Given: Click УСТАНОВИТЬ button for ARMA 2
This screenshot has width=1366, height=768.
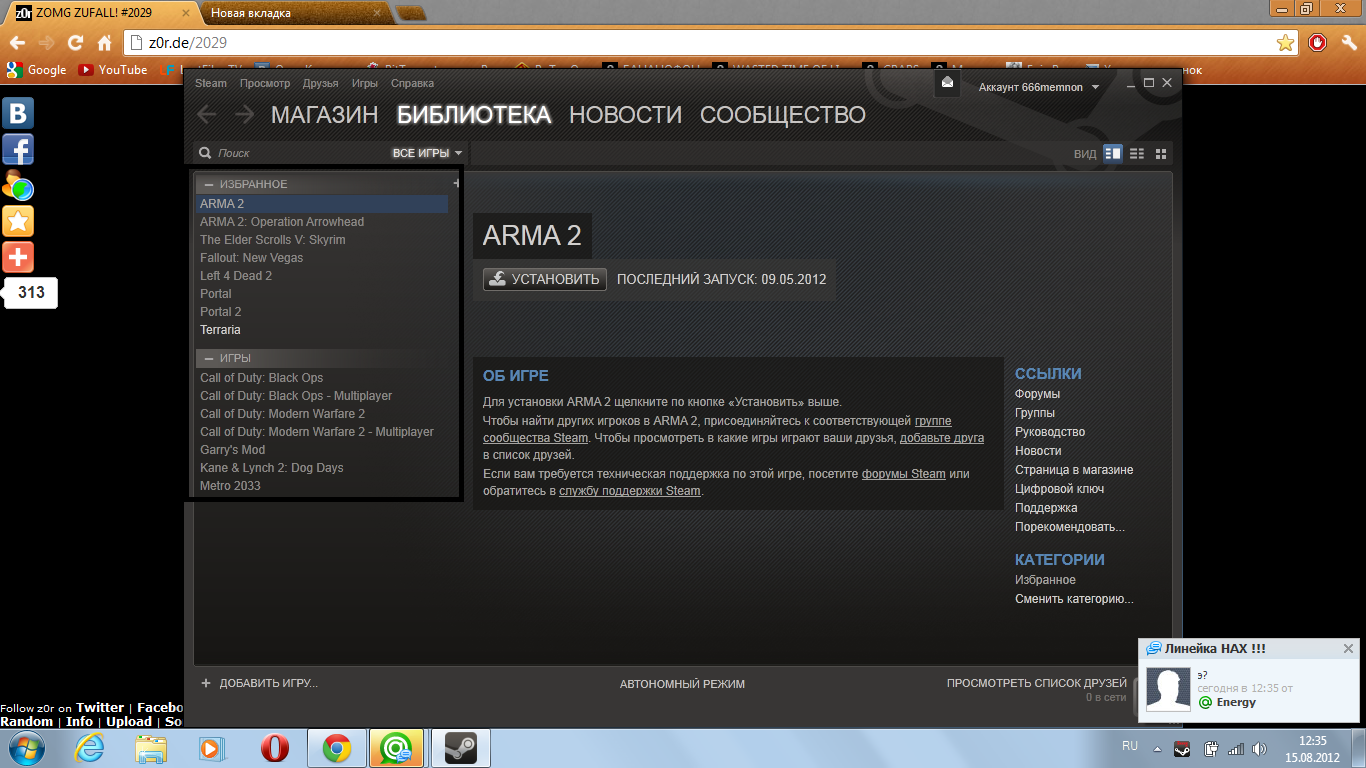Looking at the screenshot, I should point(545,279).
